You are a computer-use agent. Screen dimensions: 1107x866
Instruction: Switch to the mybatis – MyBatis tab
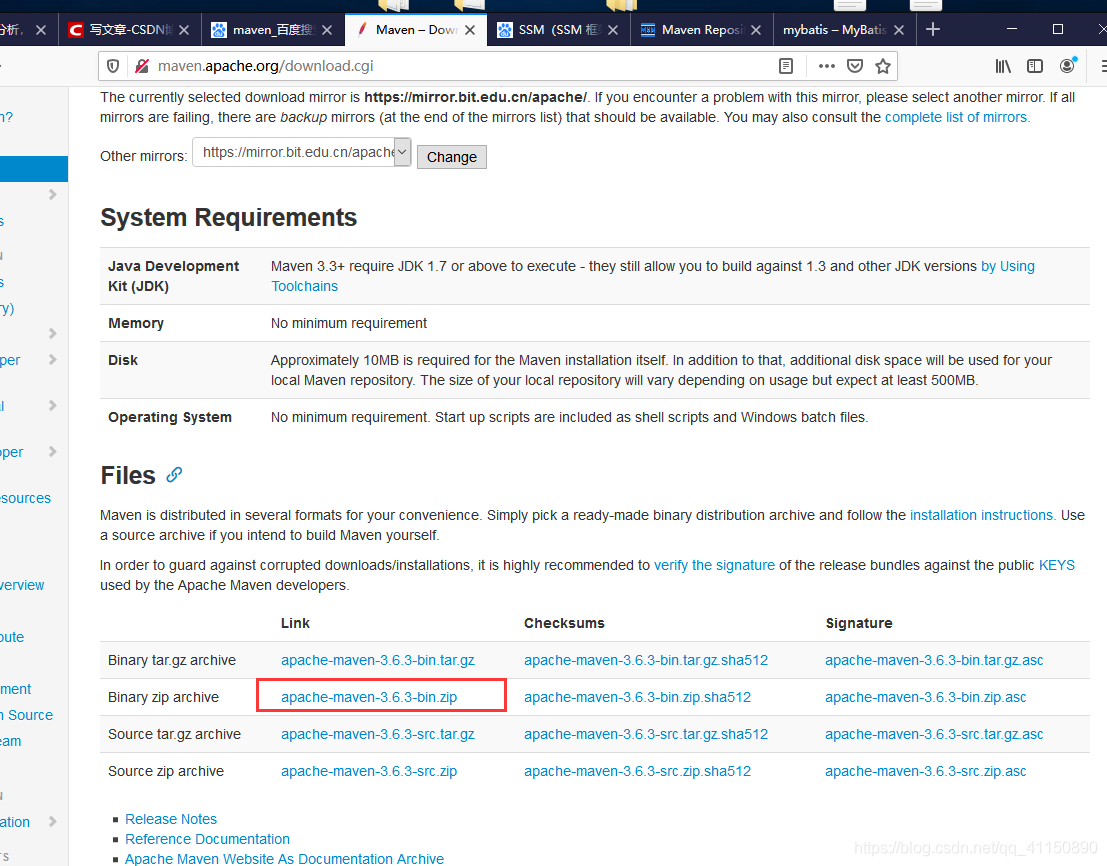click(x=844, y=30)
